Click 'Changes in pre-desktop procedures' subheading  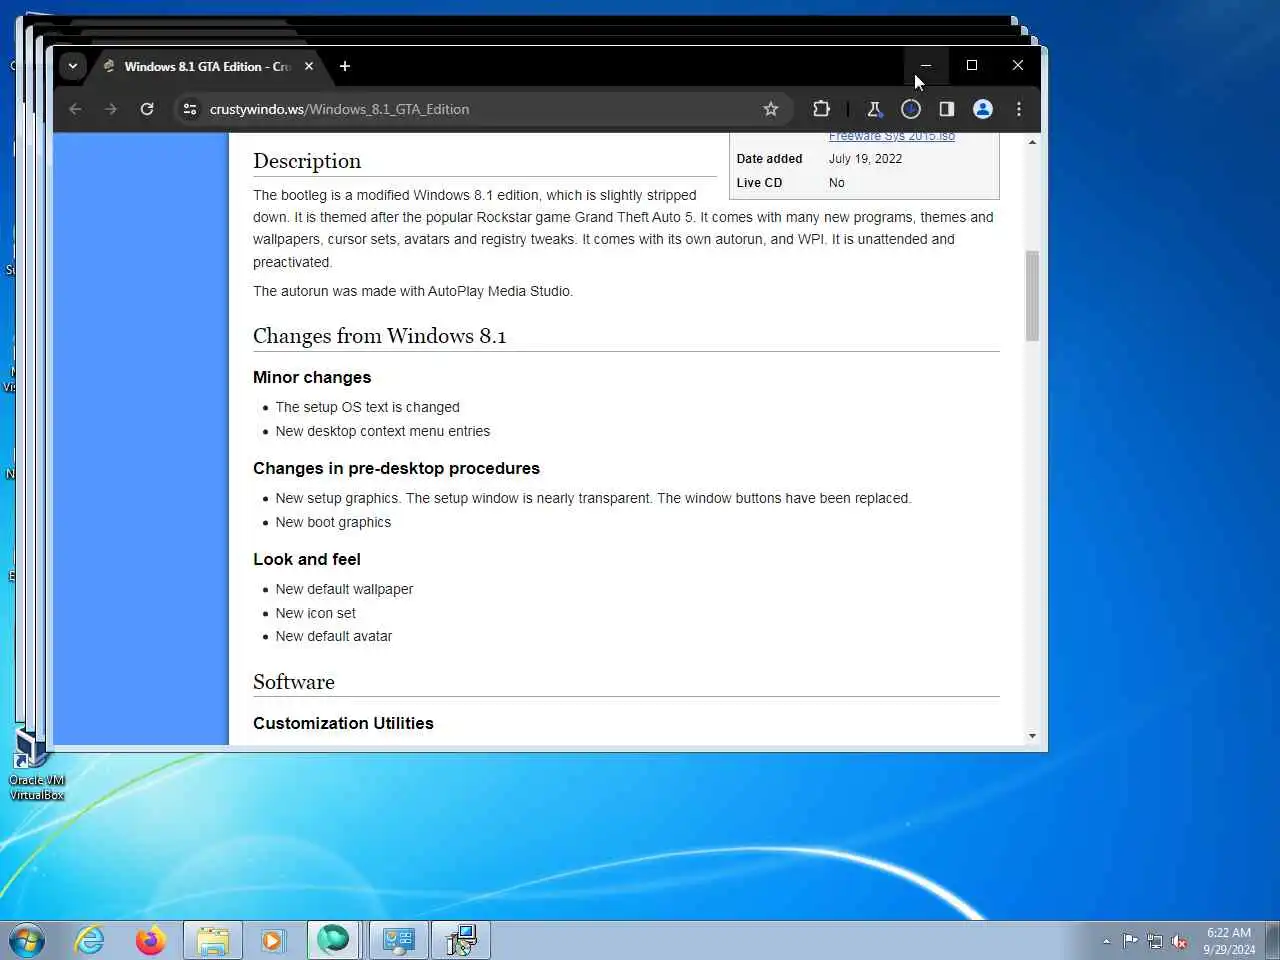pyautogui.click(x=396, y=468)
